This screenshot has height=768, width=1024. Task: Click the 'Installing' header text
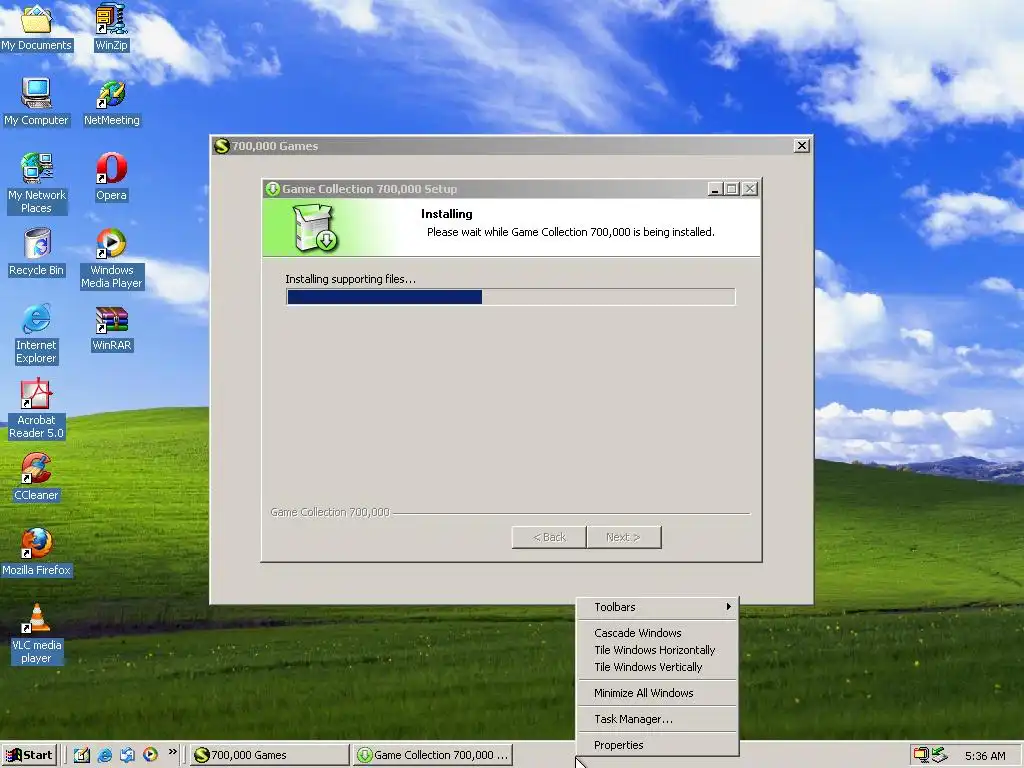coord(447,214)
